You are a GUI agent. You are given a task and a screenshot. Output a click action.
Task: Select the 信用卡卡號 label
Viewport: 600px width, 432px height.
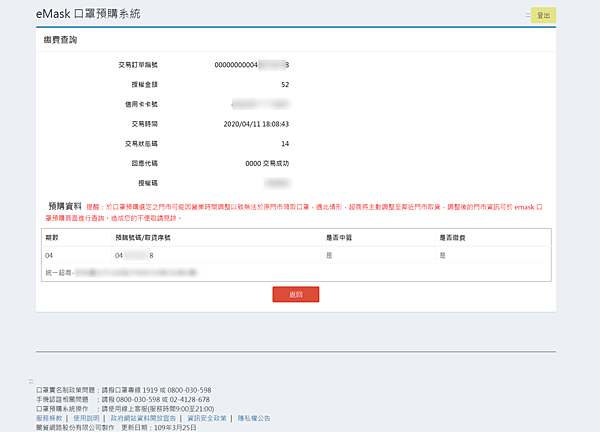tap(142, 104)
